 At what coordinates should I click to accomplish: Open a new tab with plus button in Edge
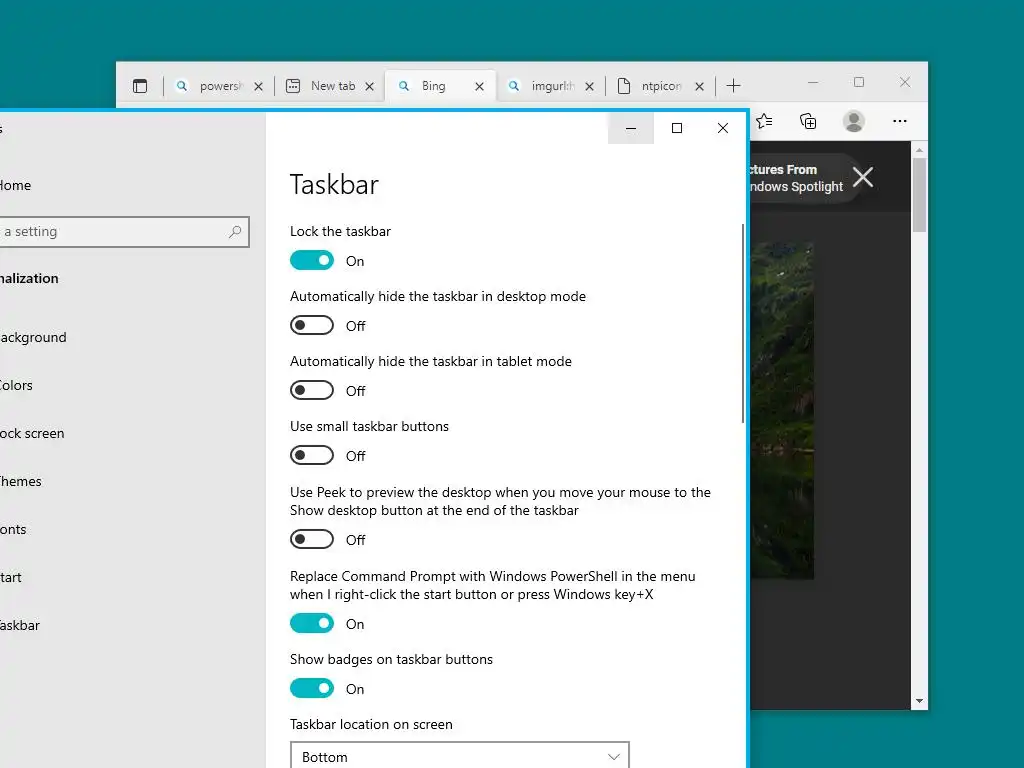click(733, 86)
